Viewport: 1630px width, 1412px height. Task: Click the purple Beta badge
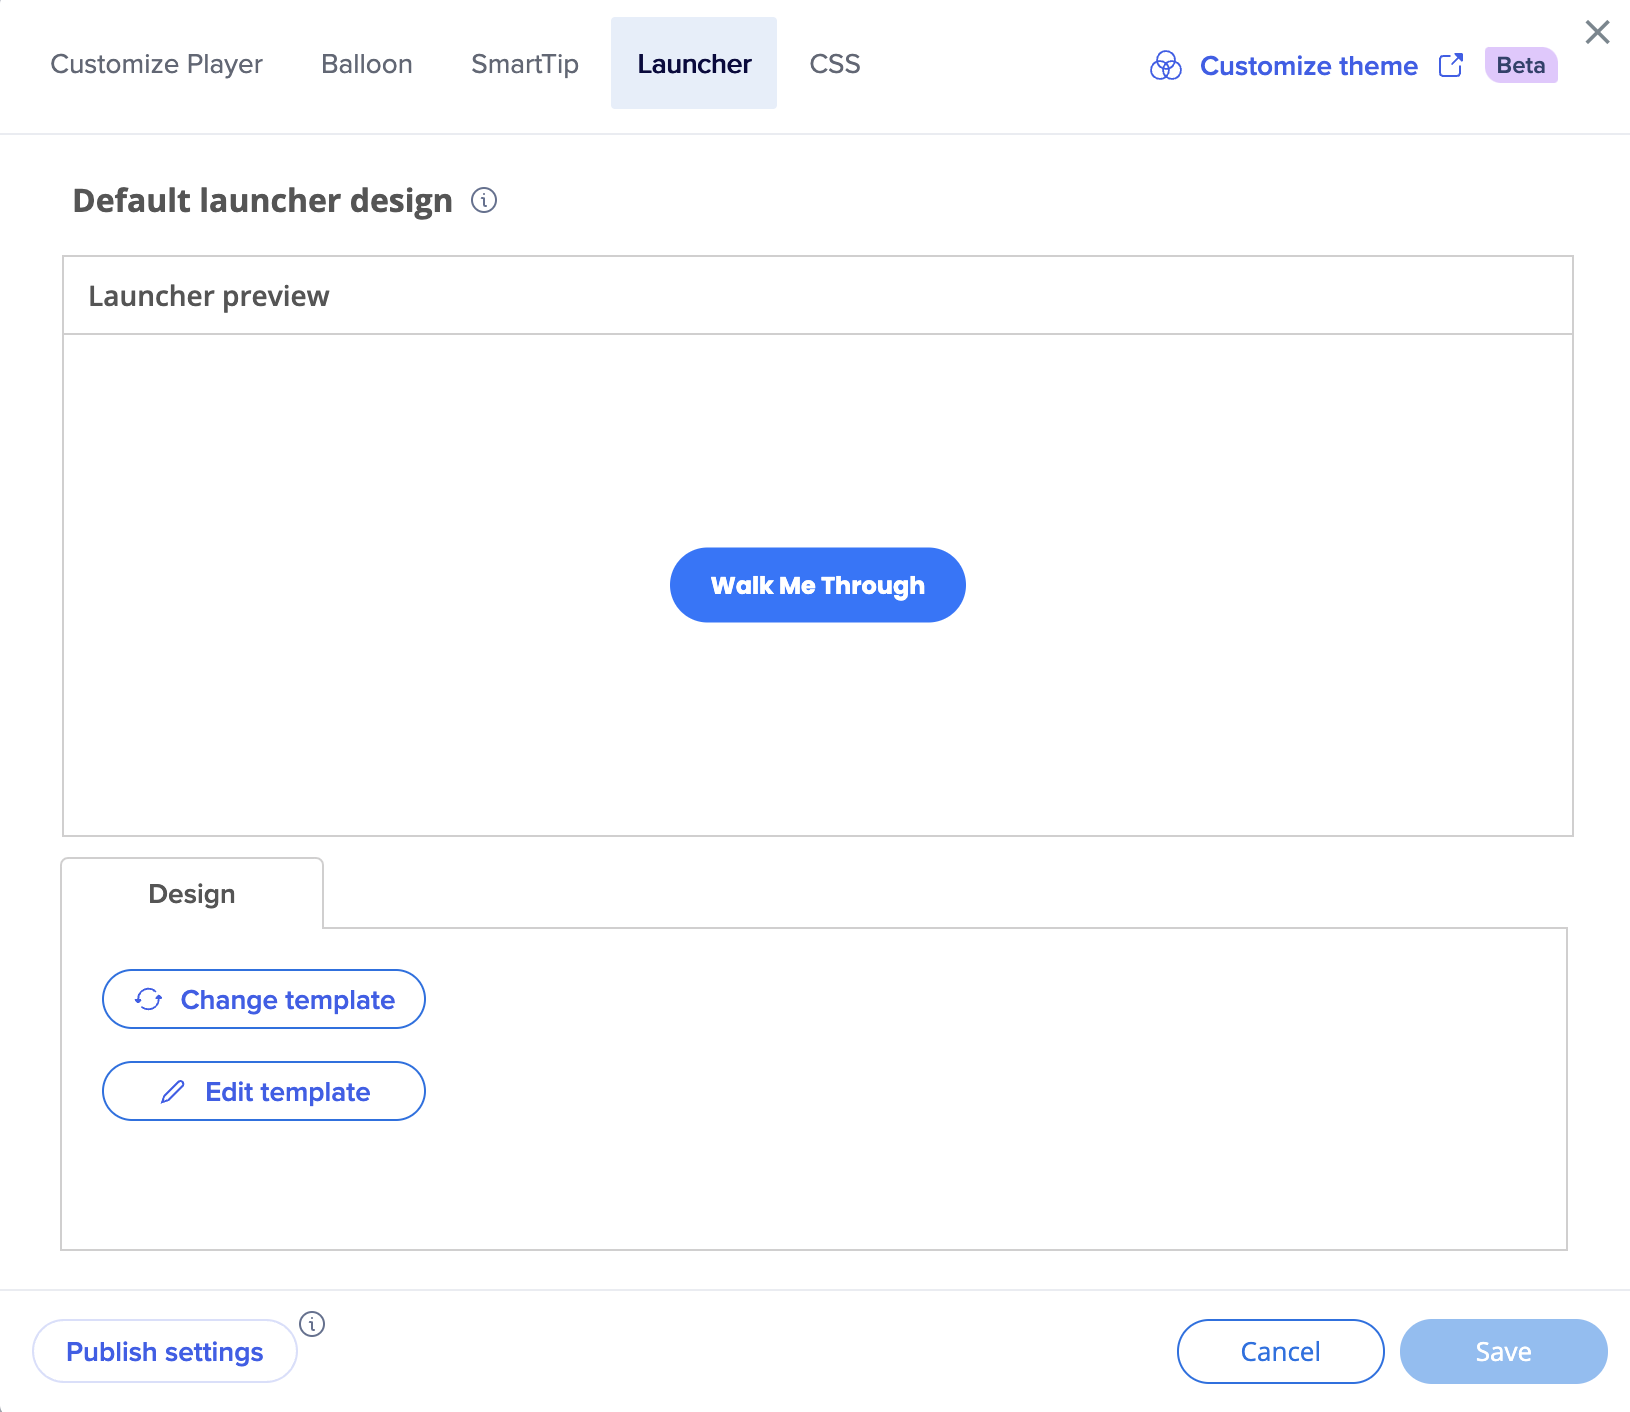[x=1520, y=66]
